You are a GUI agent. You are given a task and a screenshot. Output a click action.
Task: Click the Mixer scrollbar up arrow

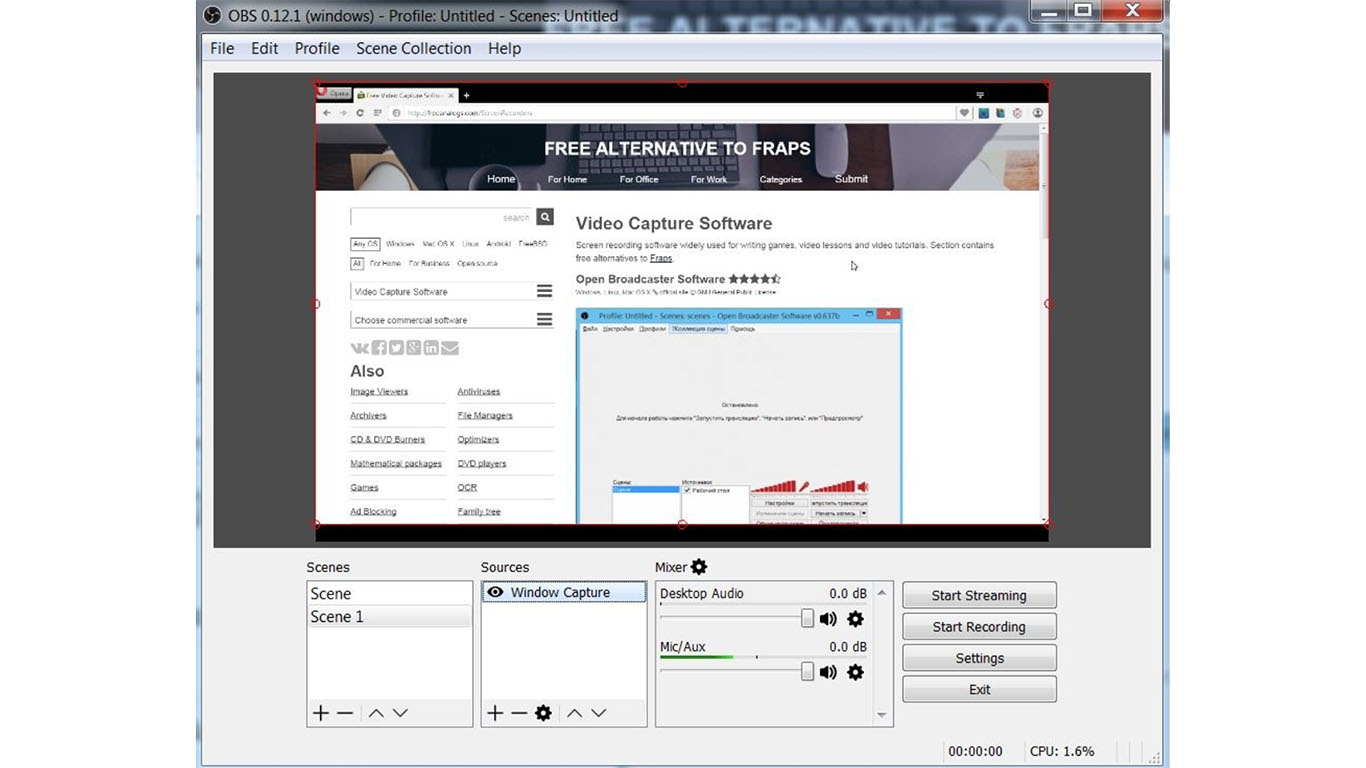pos(881,592)
